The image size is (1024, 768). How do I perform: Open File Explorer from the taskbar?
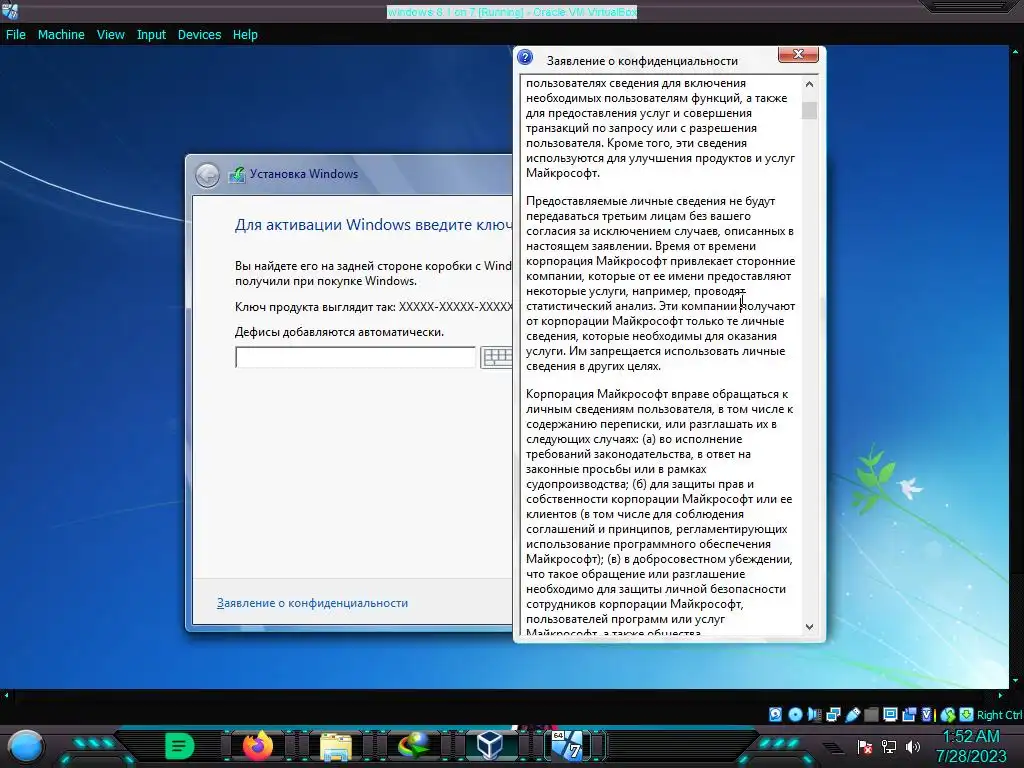coord(336,746)
